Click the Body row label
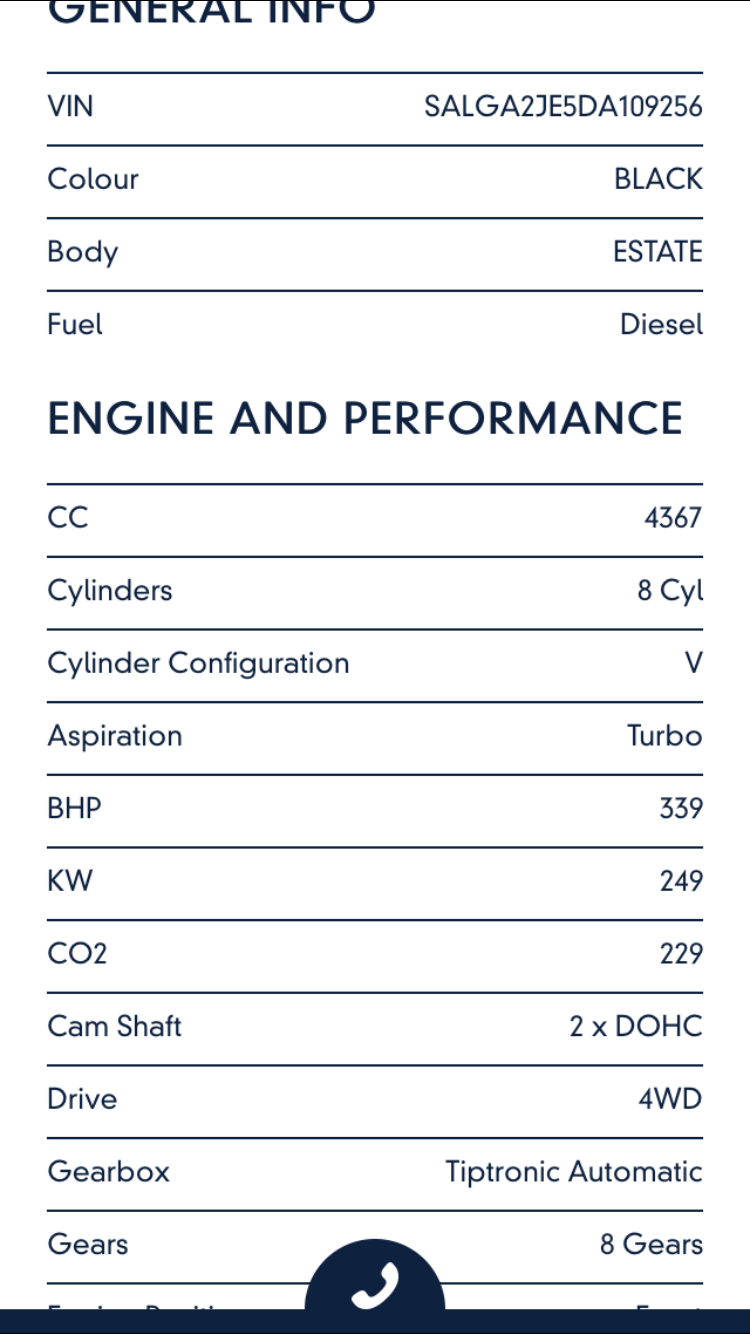The height and width of the screenshot is (1334, 750). (83, 252)
